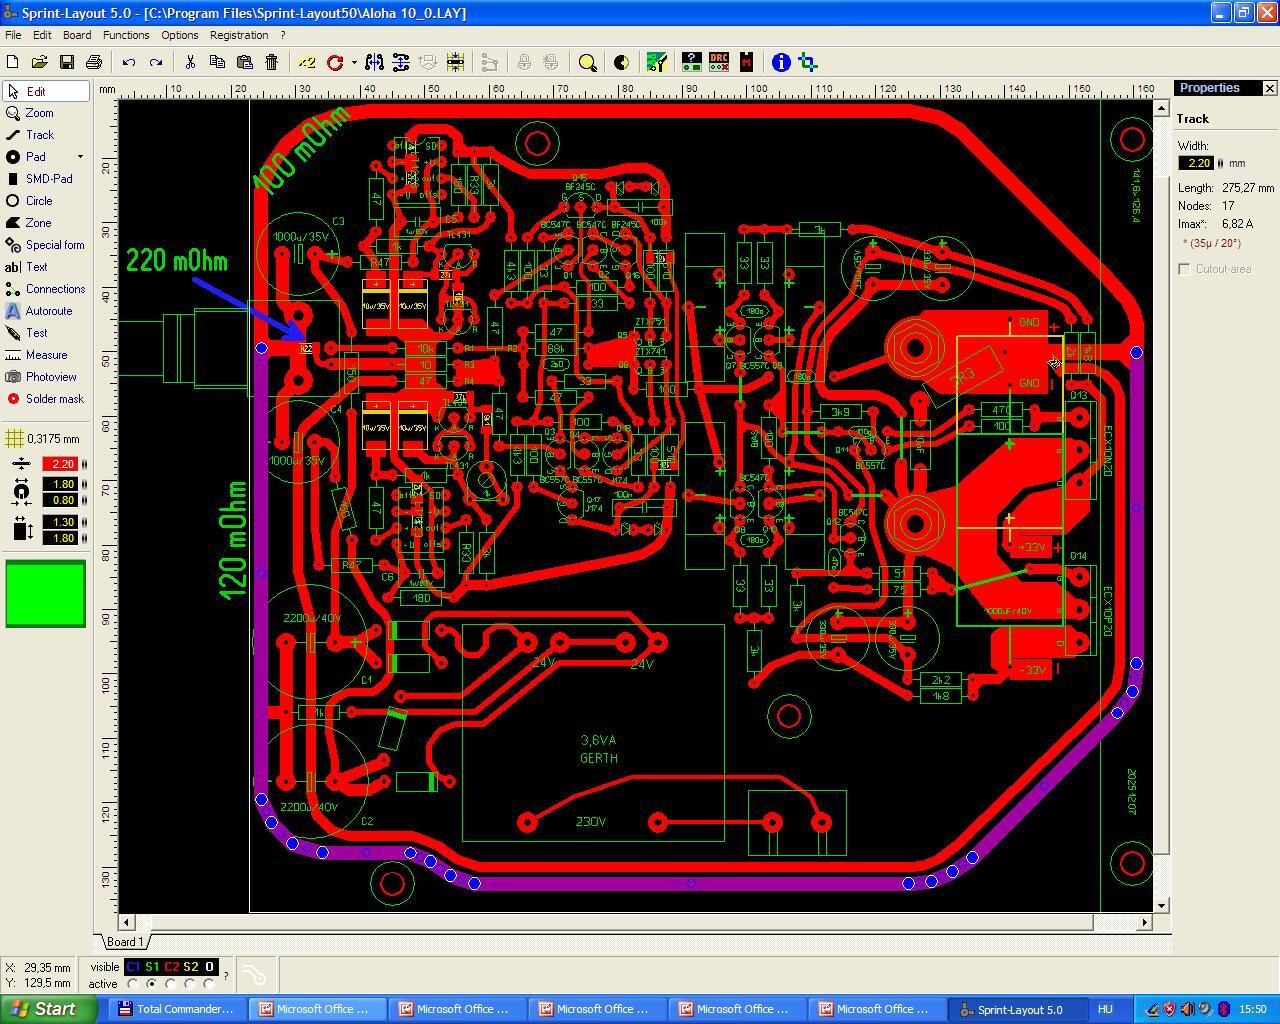Set C1 as the active layer

(133, 984)
